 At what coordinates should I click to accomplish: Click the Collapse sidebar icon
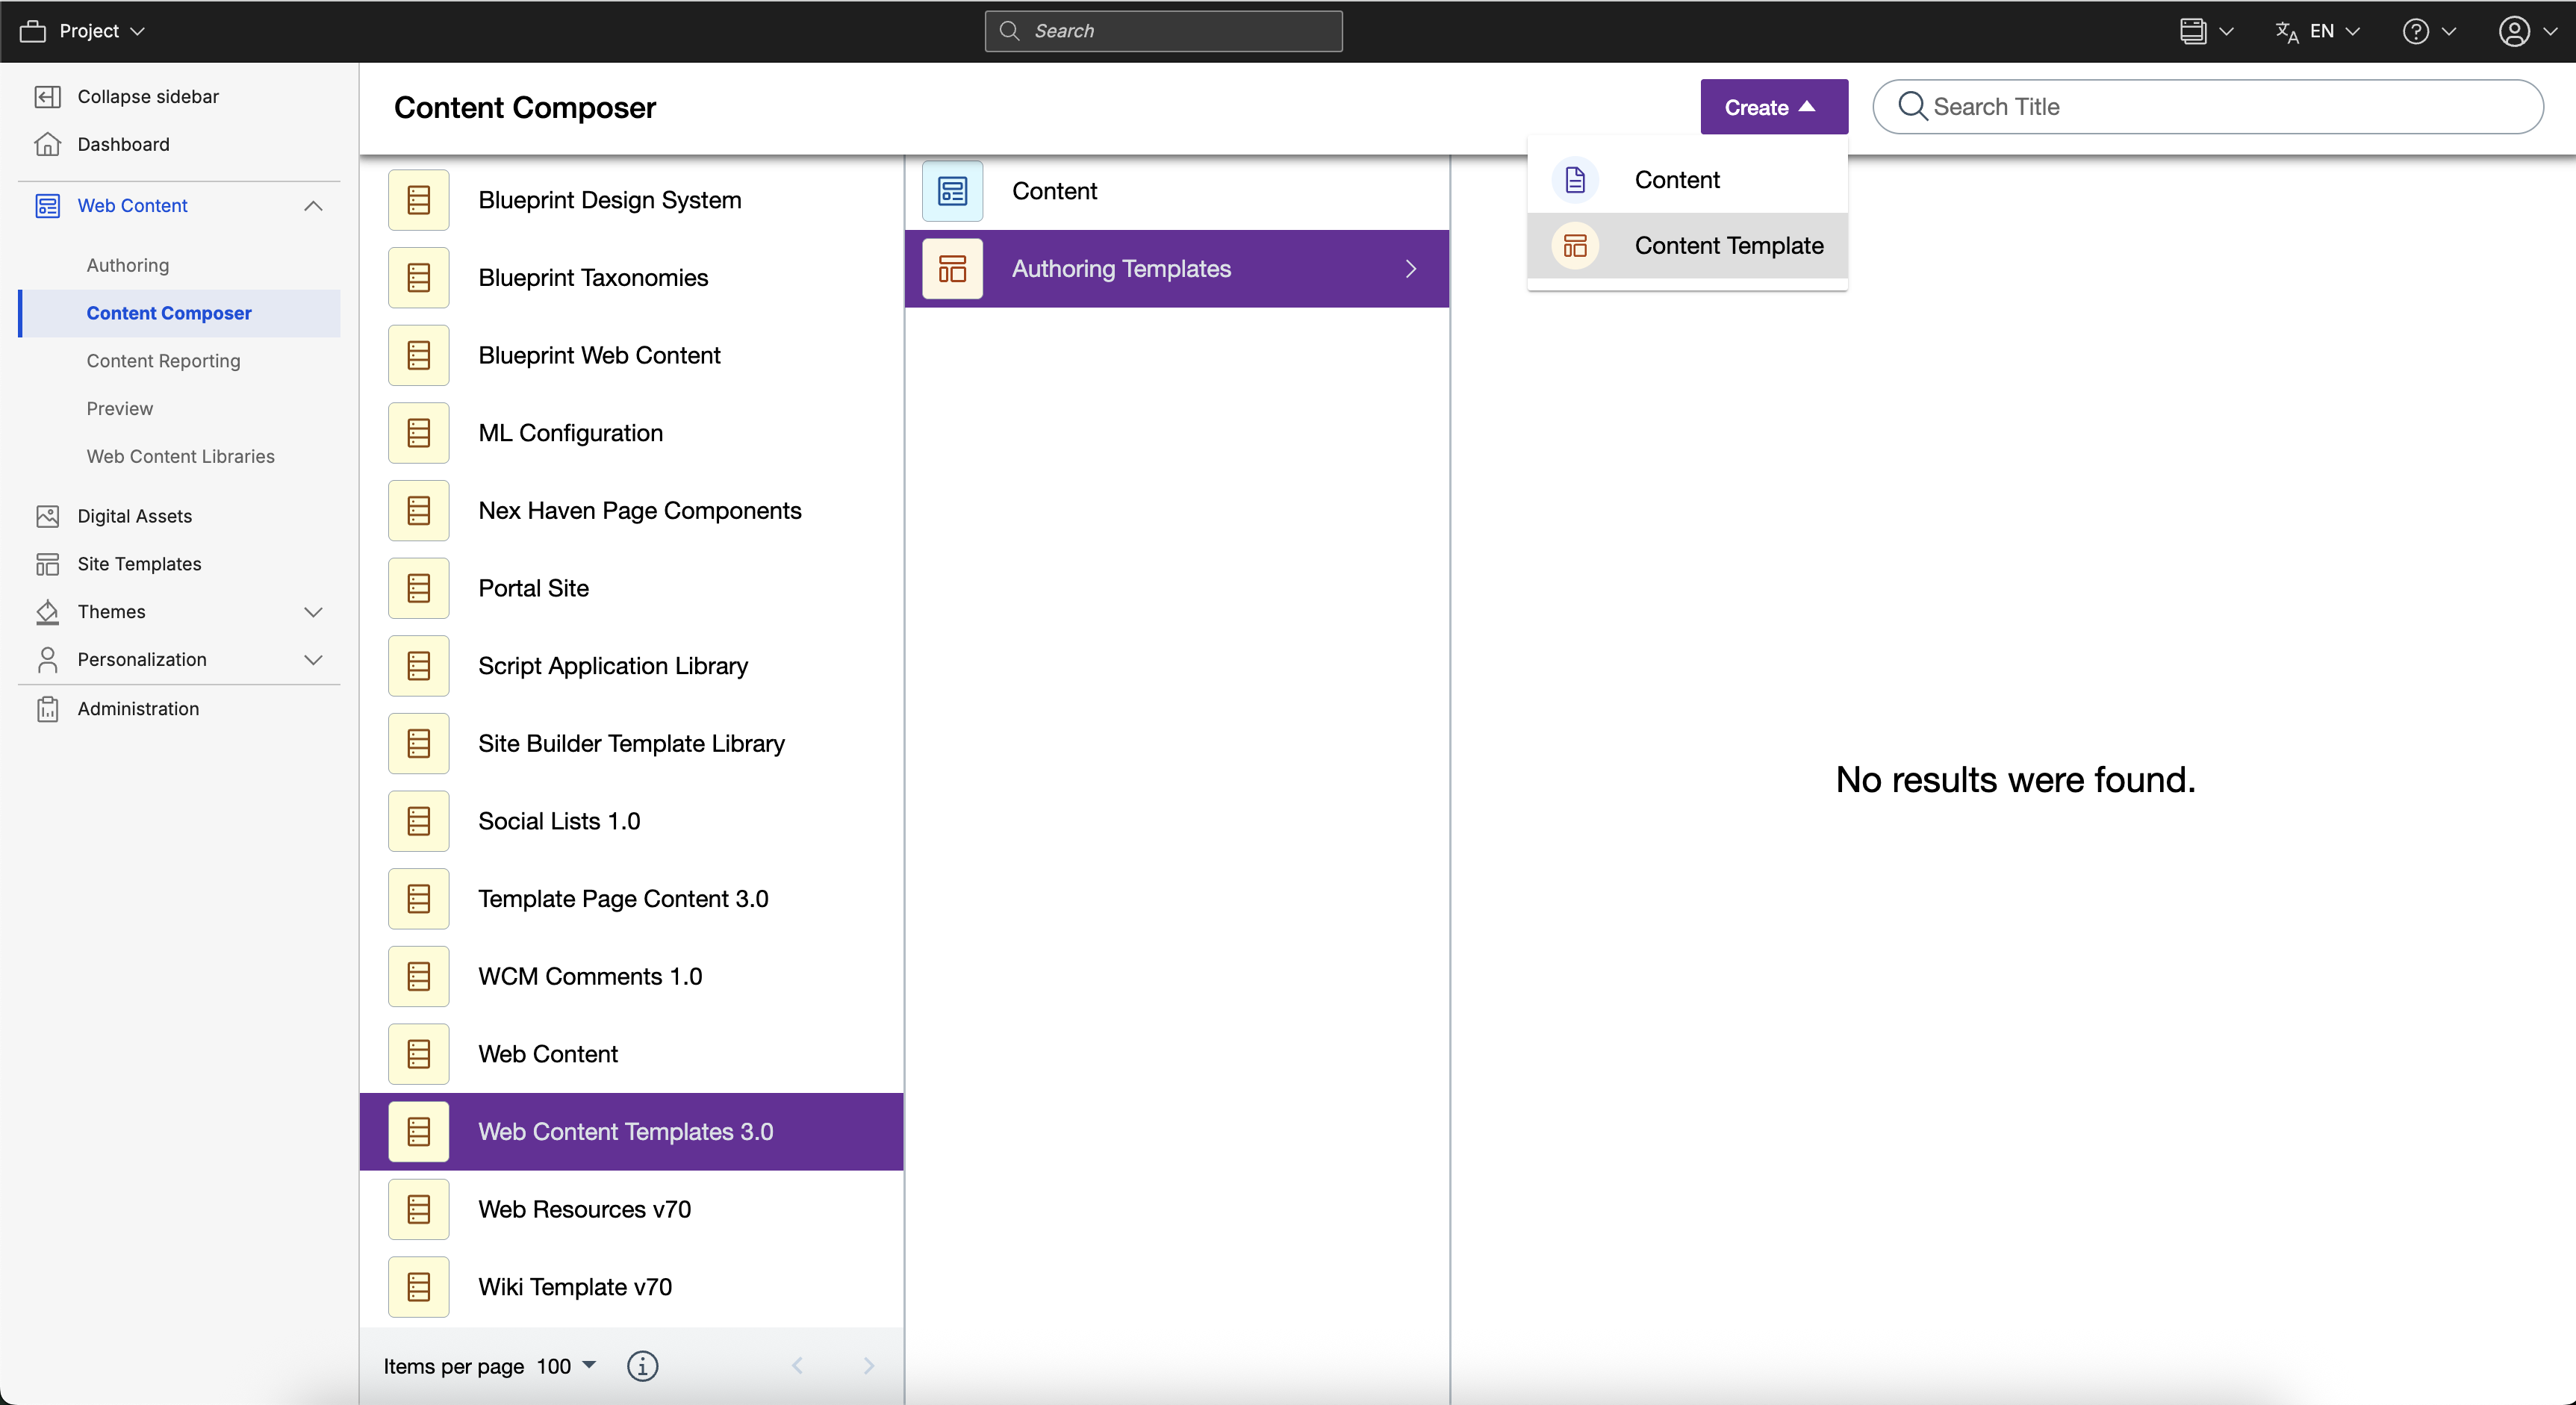click(47, 96)
